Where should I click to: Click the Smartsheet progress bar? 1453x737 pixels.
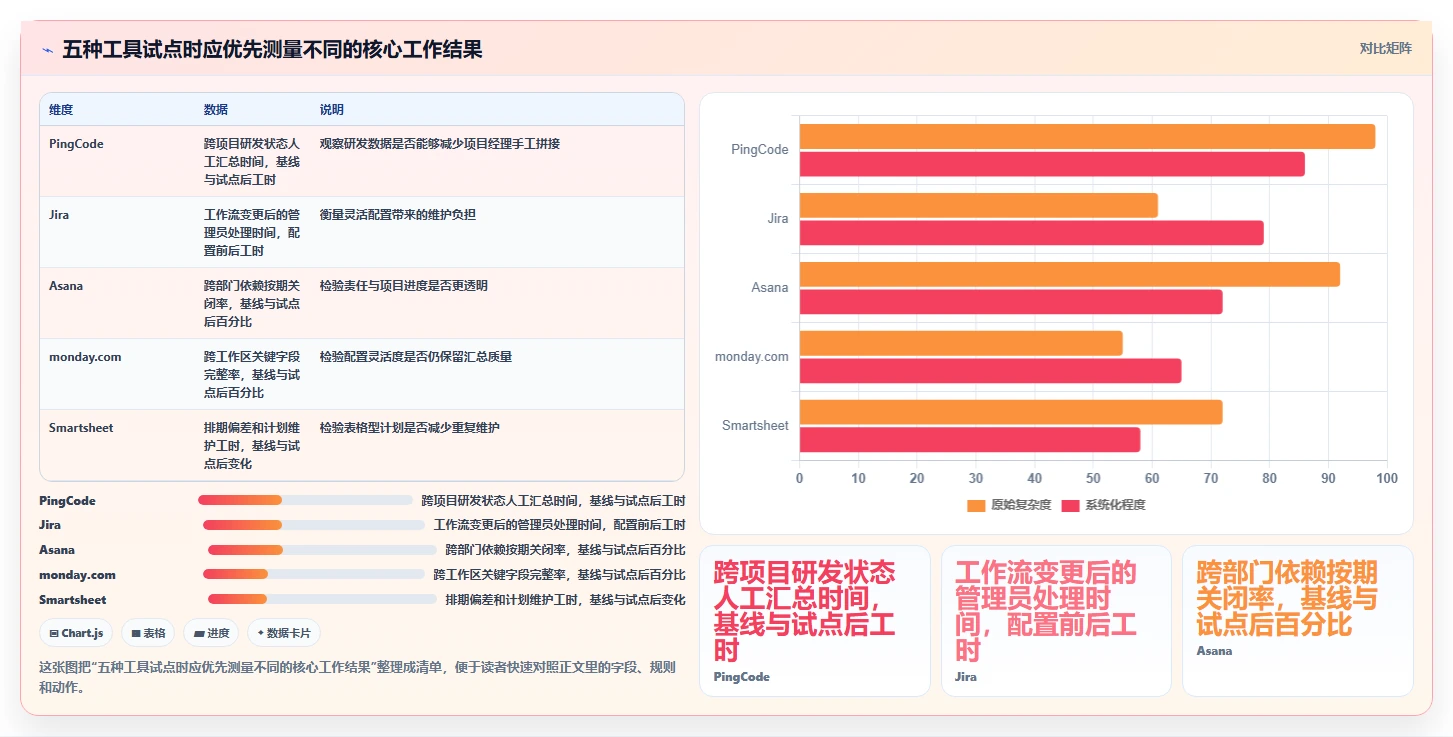[322, 599]
